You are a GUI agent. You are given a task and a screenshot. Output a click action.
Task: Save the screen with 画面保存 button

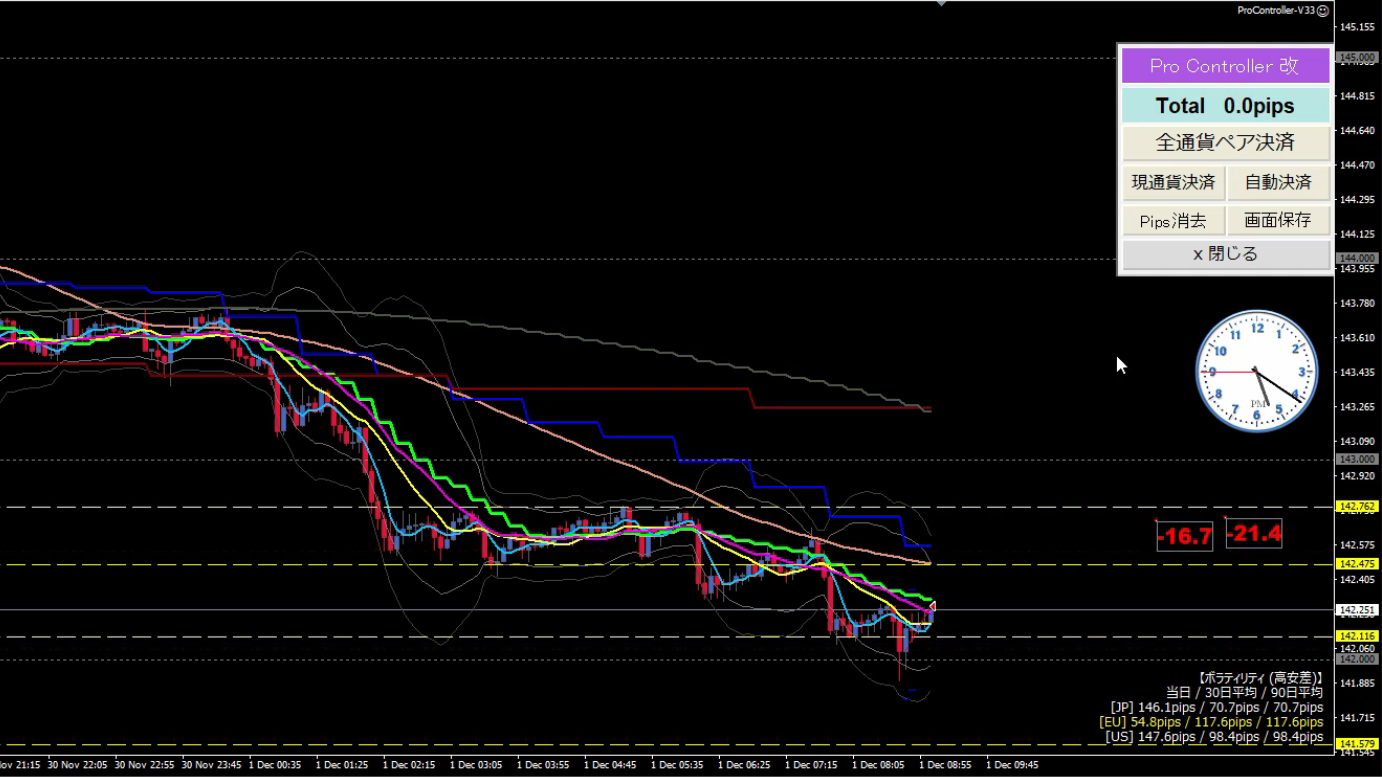[1278, 220]
